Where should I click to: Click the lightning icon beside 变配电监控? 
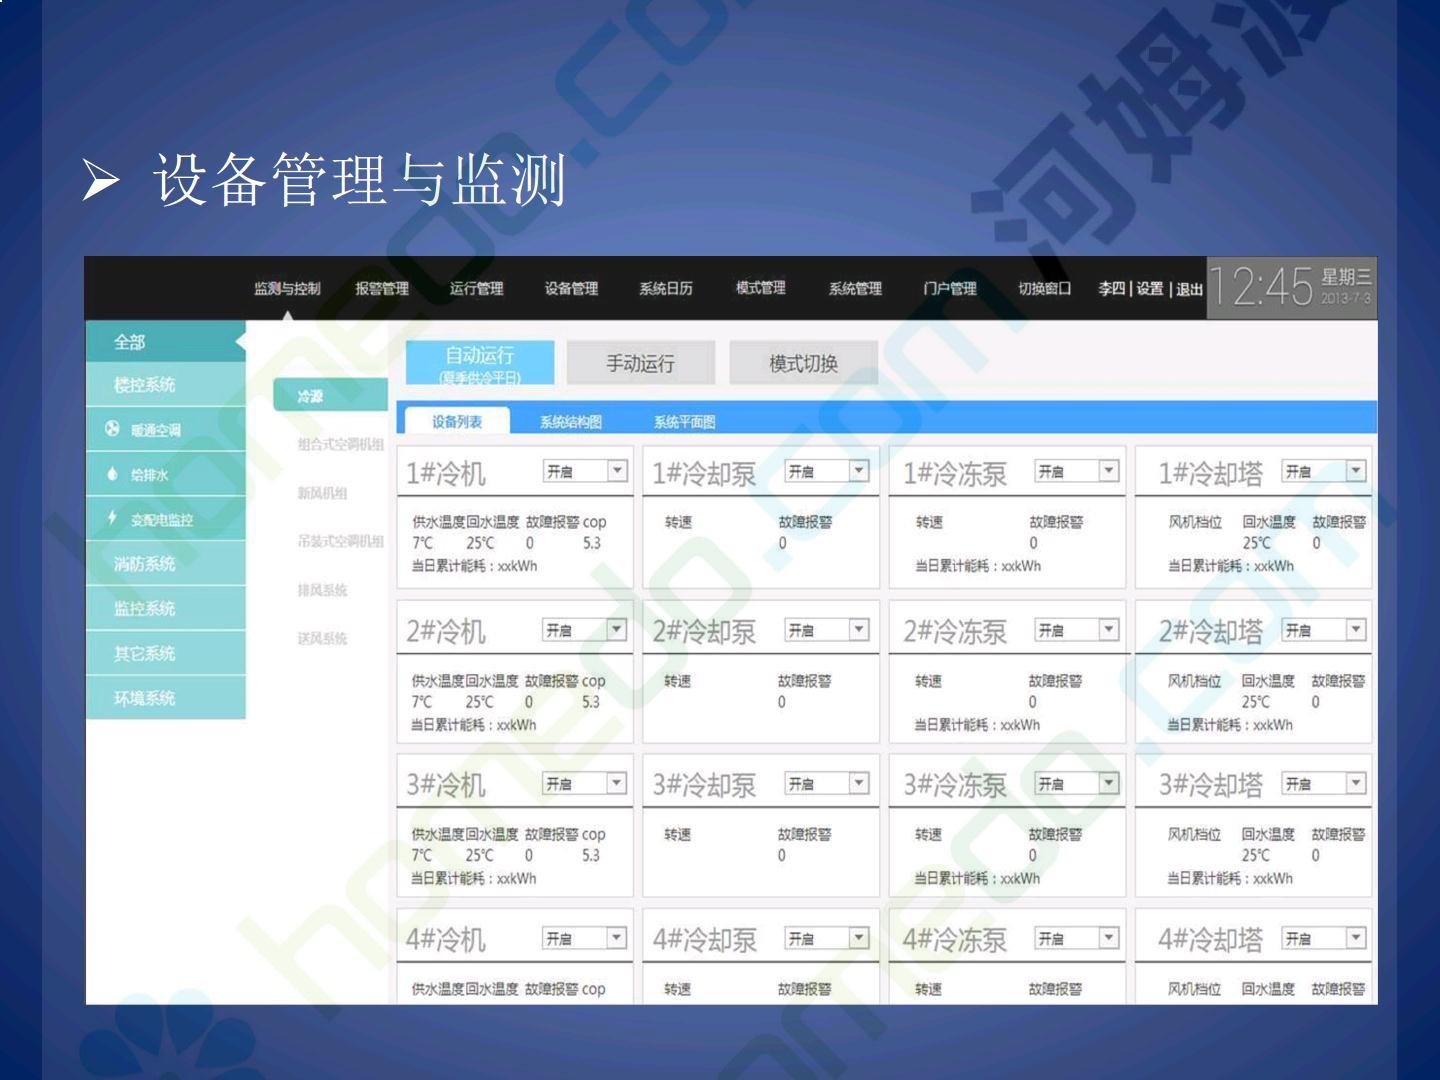click(x=112, y=518)
